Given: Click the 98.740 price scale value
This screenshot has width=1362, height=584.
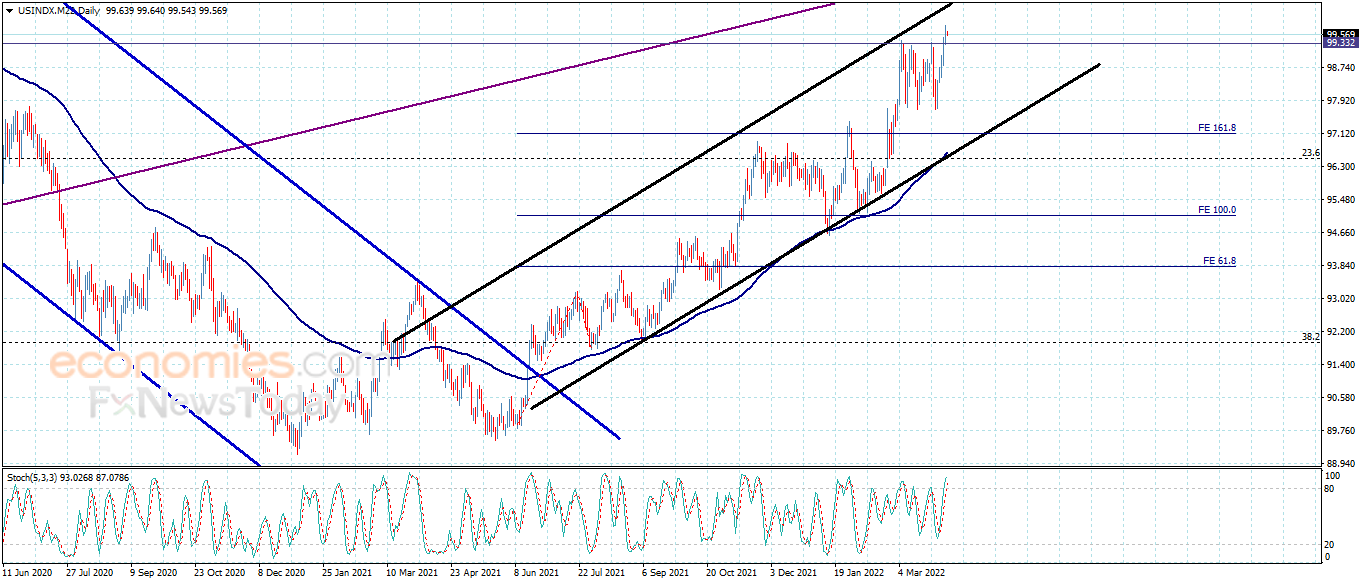Looking at the screenshot, I should click(x=1341, y=68).
